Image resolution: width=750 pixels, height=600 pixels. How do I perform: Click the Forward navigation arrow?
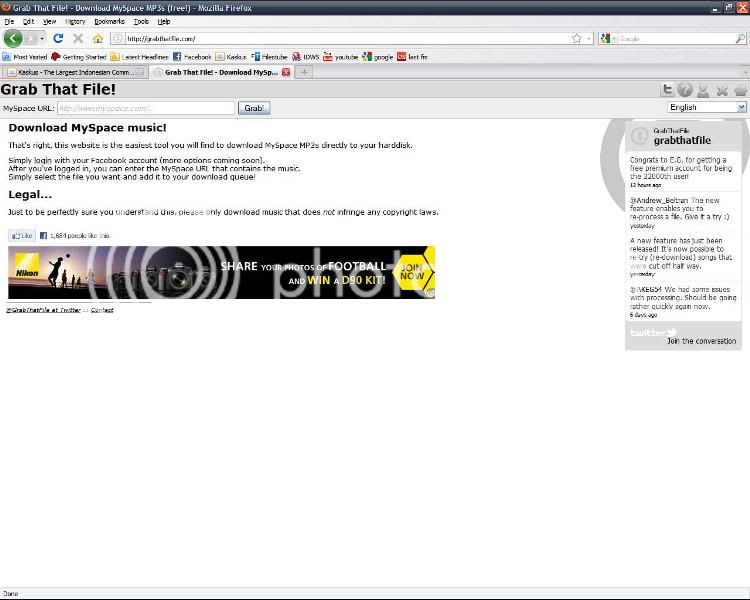(x=31, y=38)
